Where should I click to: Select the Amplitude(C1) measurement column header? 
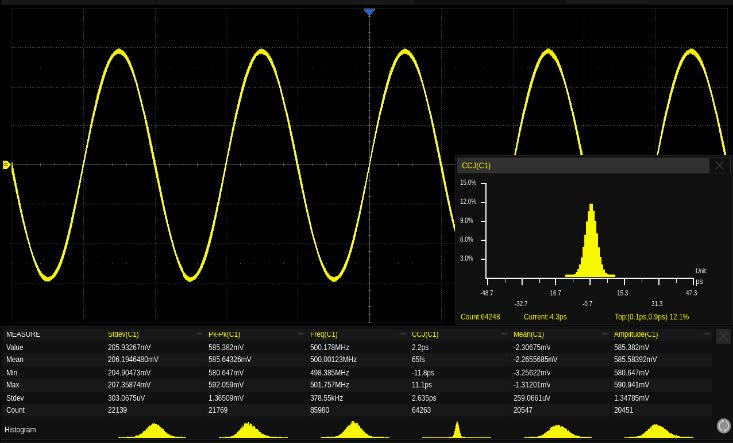click(636, 334)
